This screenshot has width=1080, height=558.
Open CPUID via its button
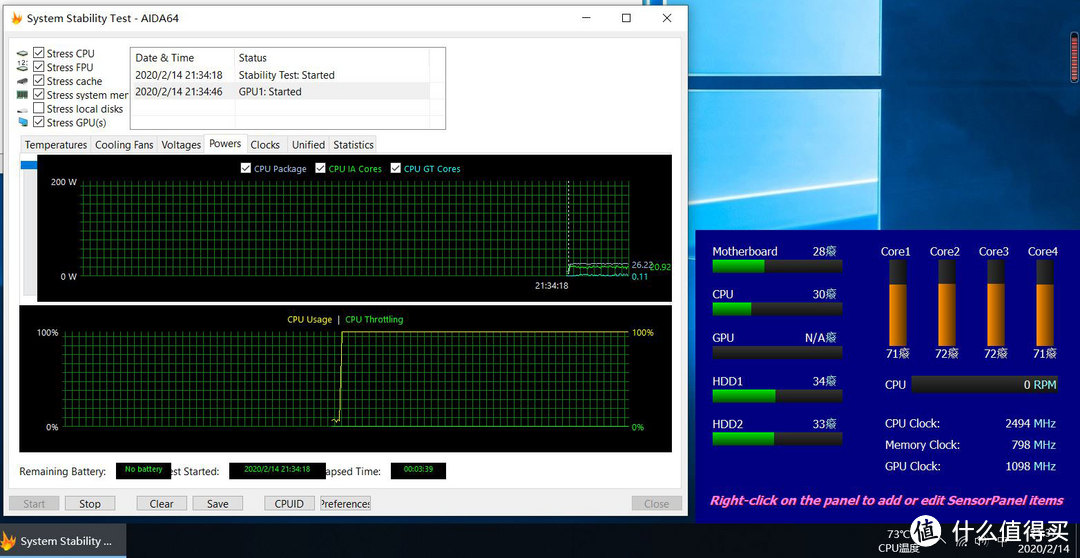tap(289, 504)
